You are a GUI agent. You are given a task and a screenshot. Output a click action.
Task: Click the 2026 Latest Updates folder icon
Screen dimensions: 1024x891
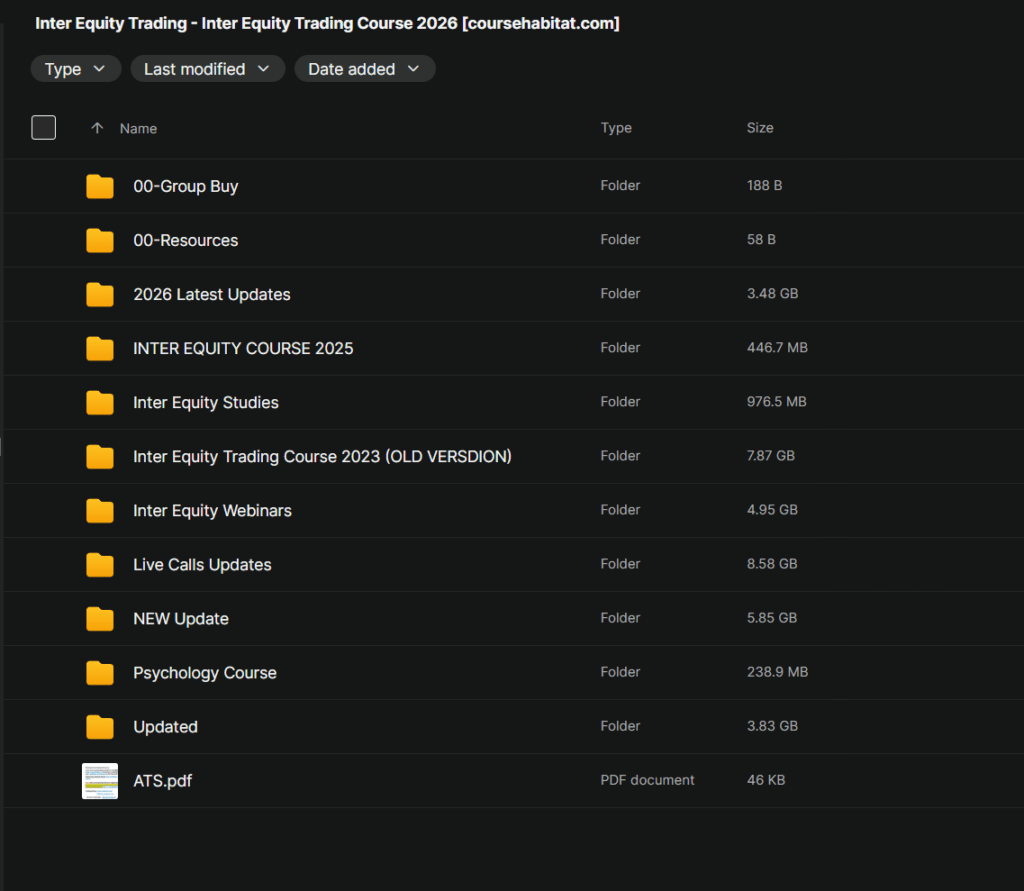coord(99,295)
